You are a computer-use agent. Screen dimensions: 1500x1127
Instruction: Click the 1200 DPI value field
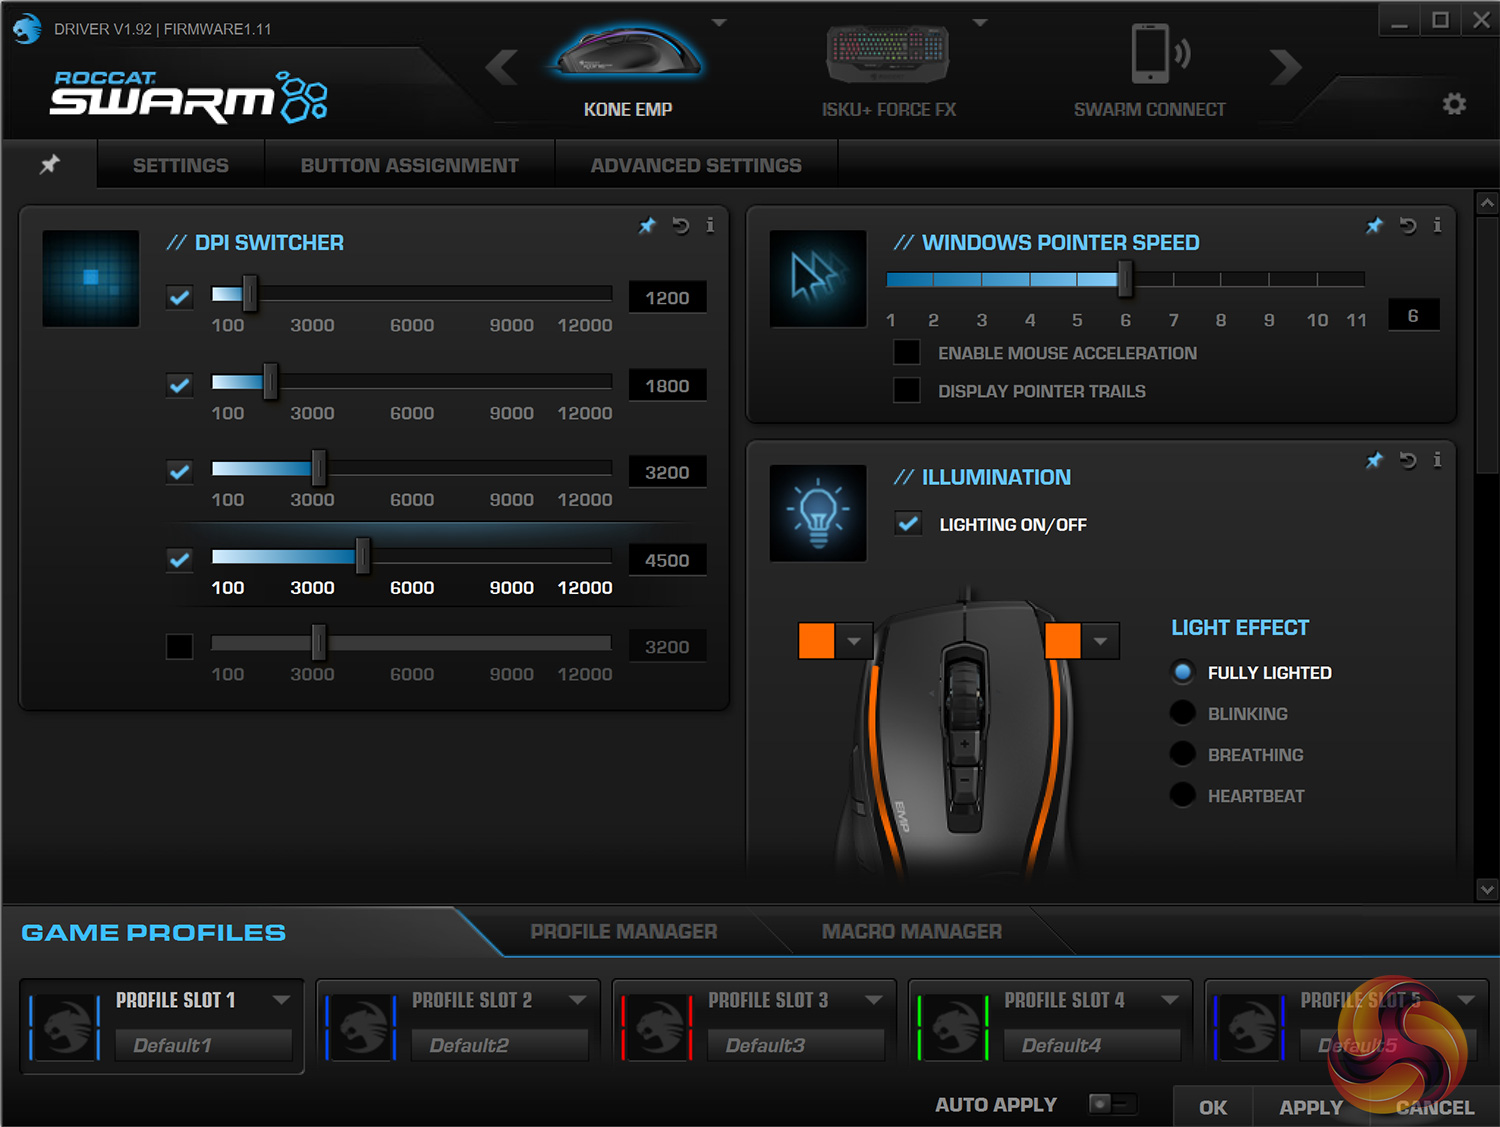coord(667,297)
